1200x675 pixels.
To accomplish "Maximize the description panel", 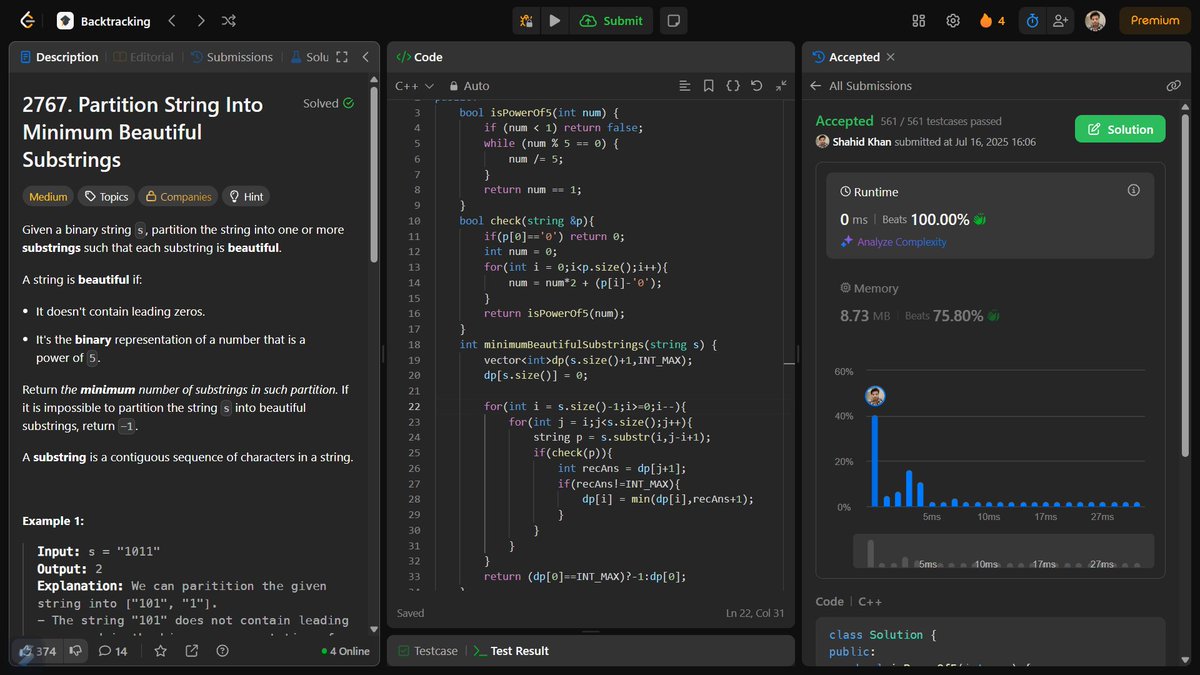I will click(x=342, y=57).
